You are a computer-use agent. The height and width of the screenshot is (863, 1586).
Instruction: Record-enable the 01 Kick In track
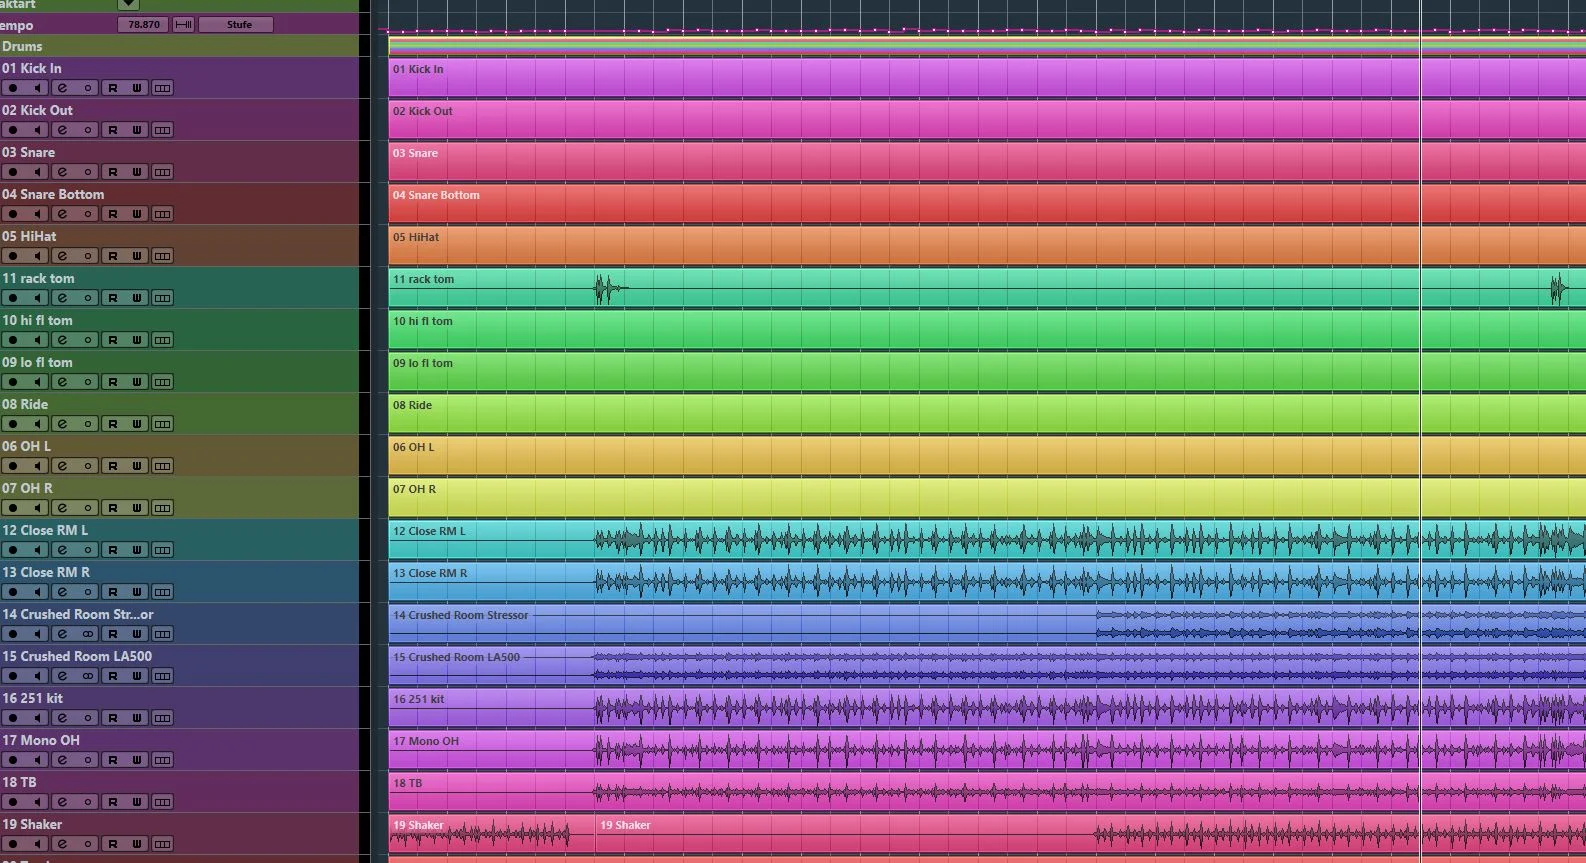tap(14, 88)
